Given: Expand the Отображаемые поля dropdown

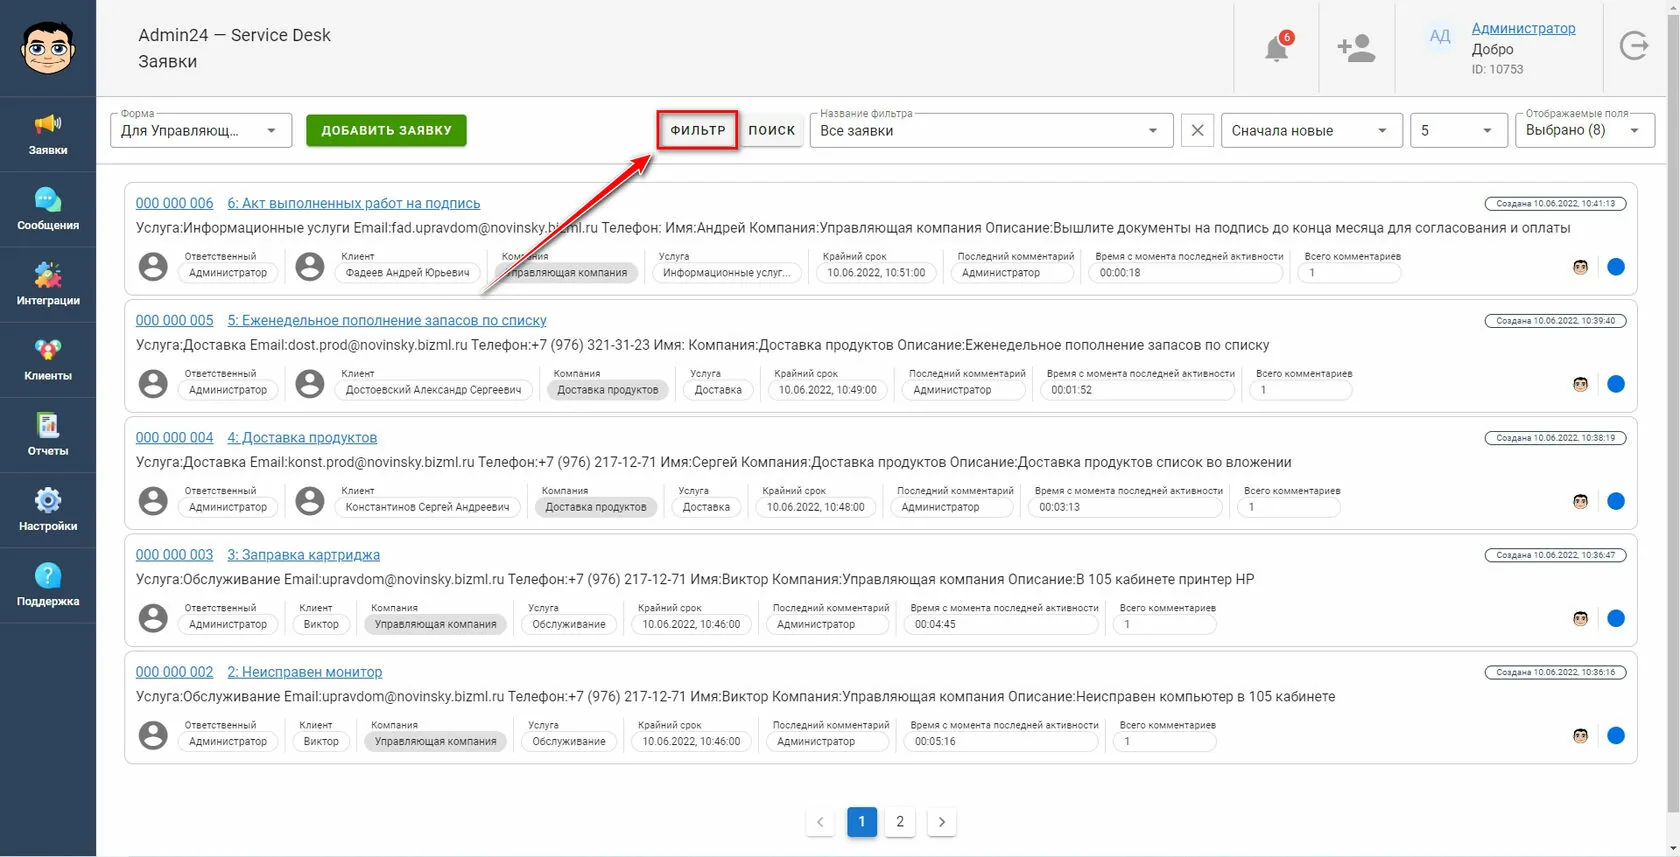Looking at the screenshot, I should click(x=1585, y=130).
